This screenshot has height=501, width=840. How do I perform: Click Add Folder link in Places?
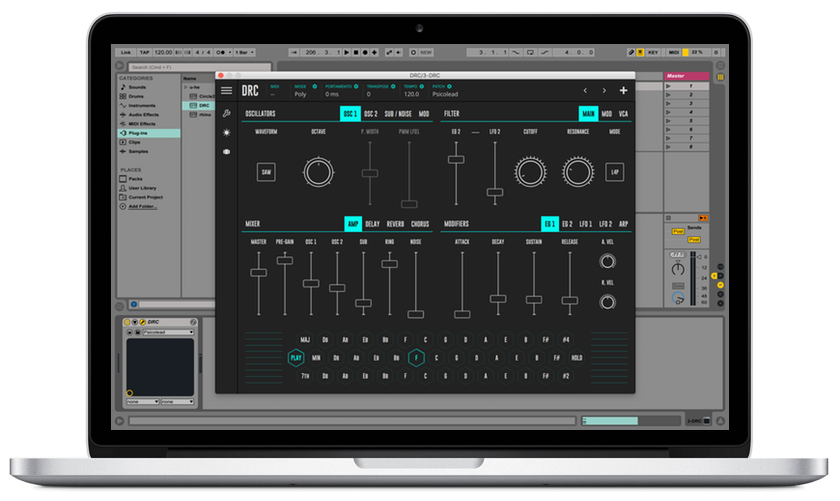pyautogui.click(x=142, y=206)
